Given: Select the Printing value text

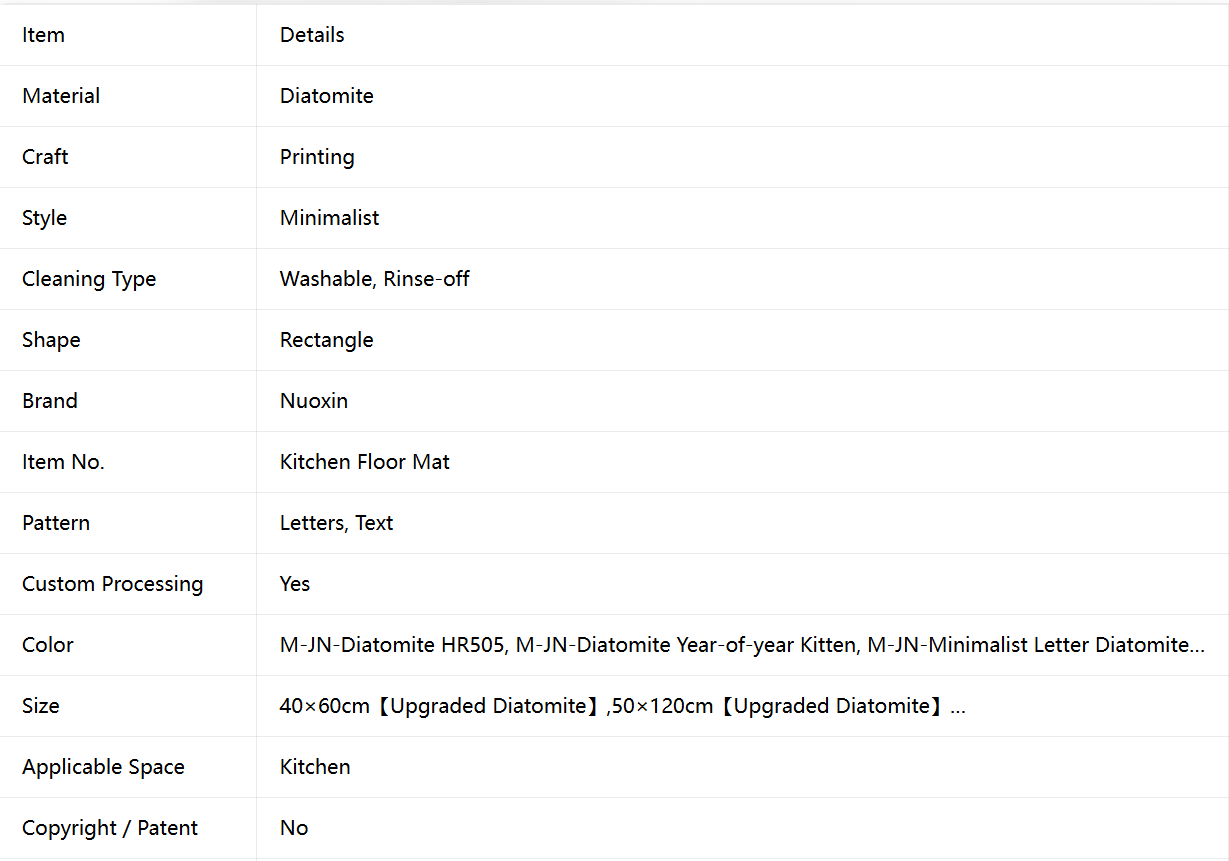Looking at the screenshot, I should coord(317,157).
